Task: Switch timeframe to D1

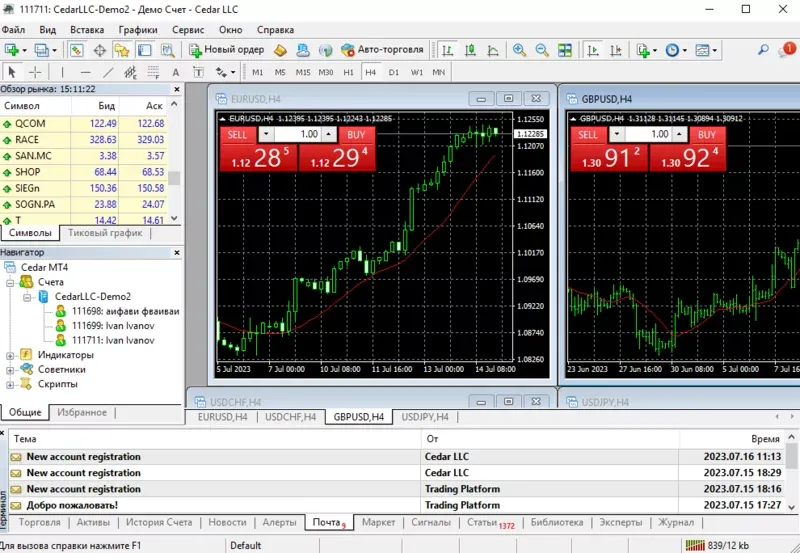Action: (394, 72)
